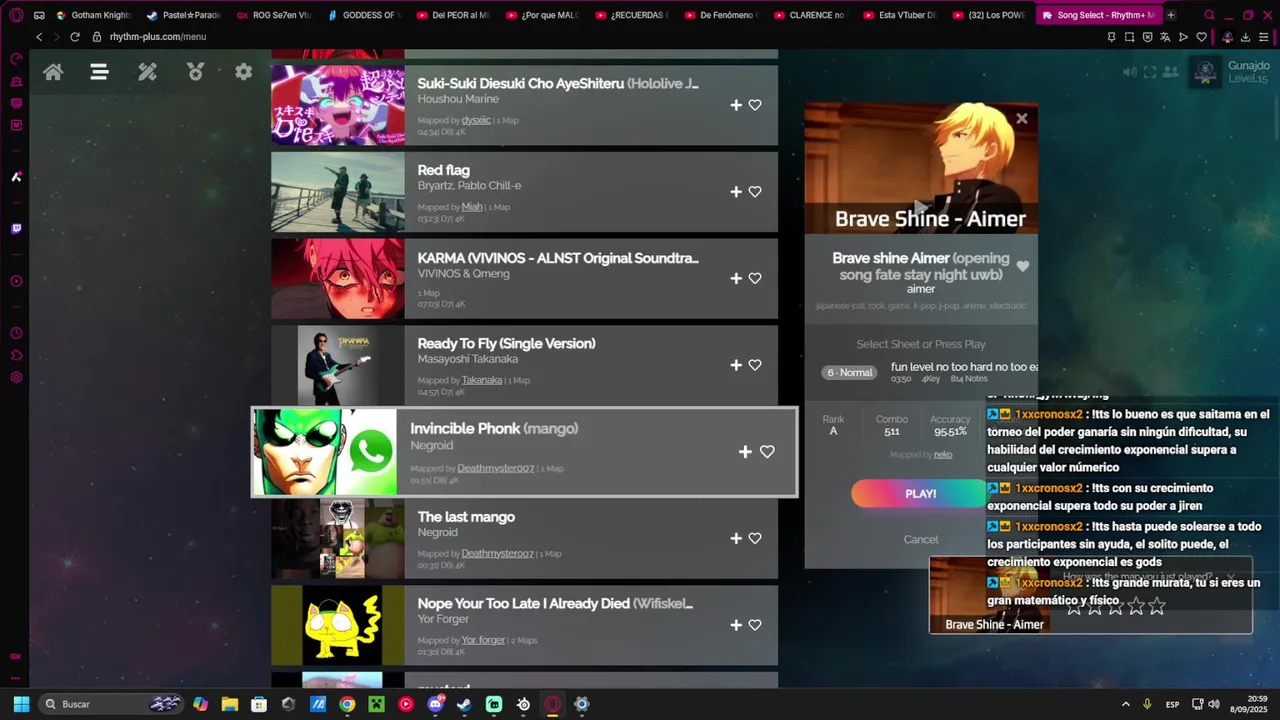Favorite Ready To Fly (Single Version)
Screen dimensions: 1280x720
pyautogui.click(x=755, y=365)
